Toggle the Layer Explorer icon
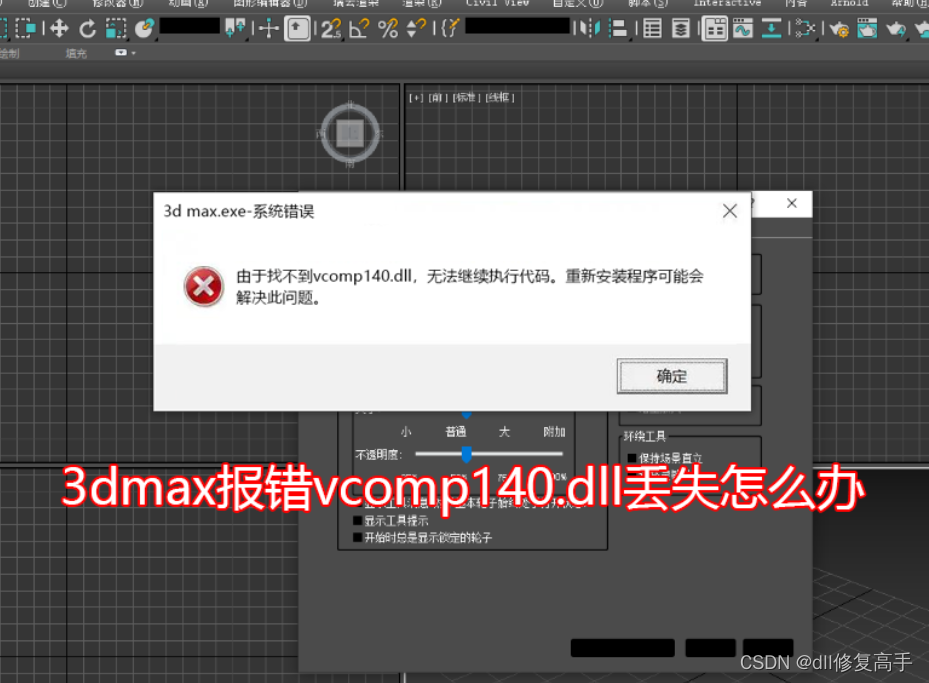The image size is (929, 683). coord(681,28)
